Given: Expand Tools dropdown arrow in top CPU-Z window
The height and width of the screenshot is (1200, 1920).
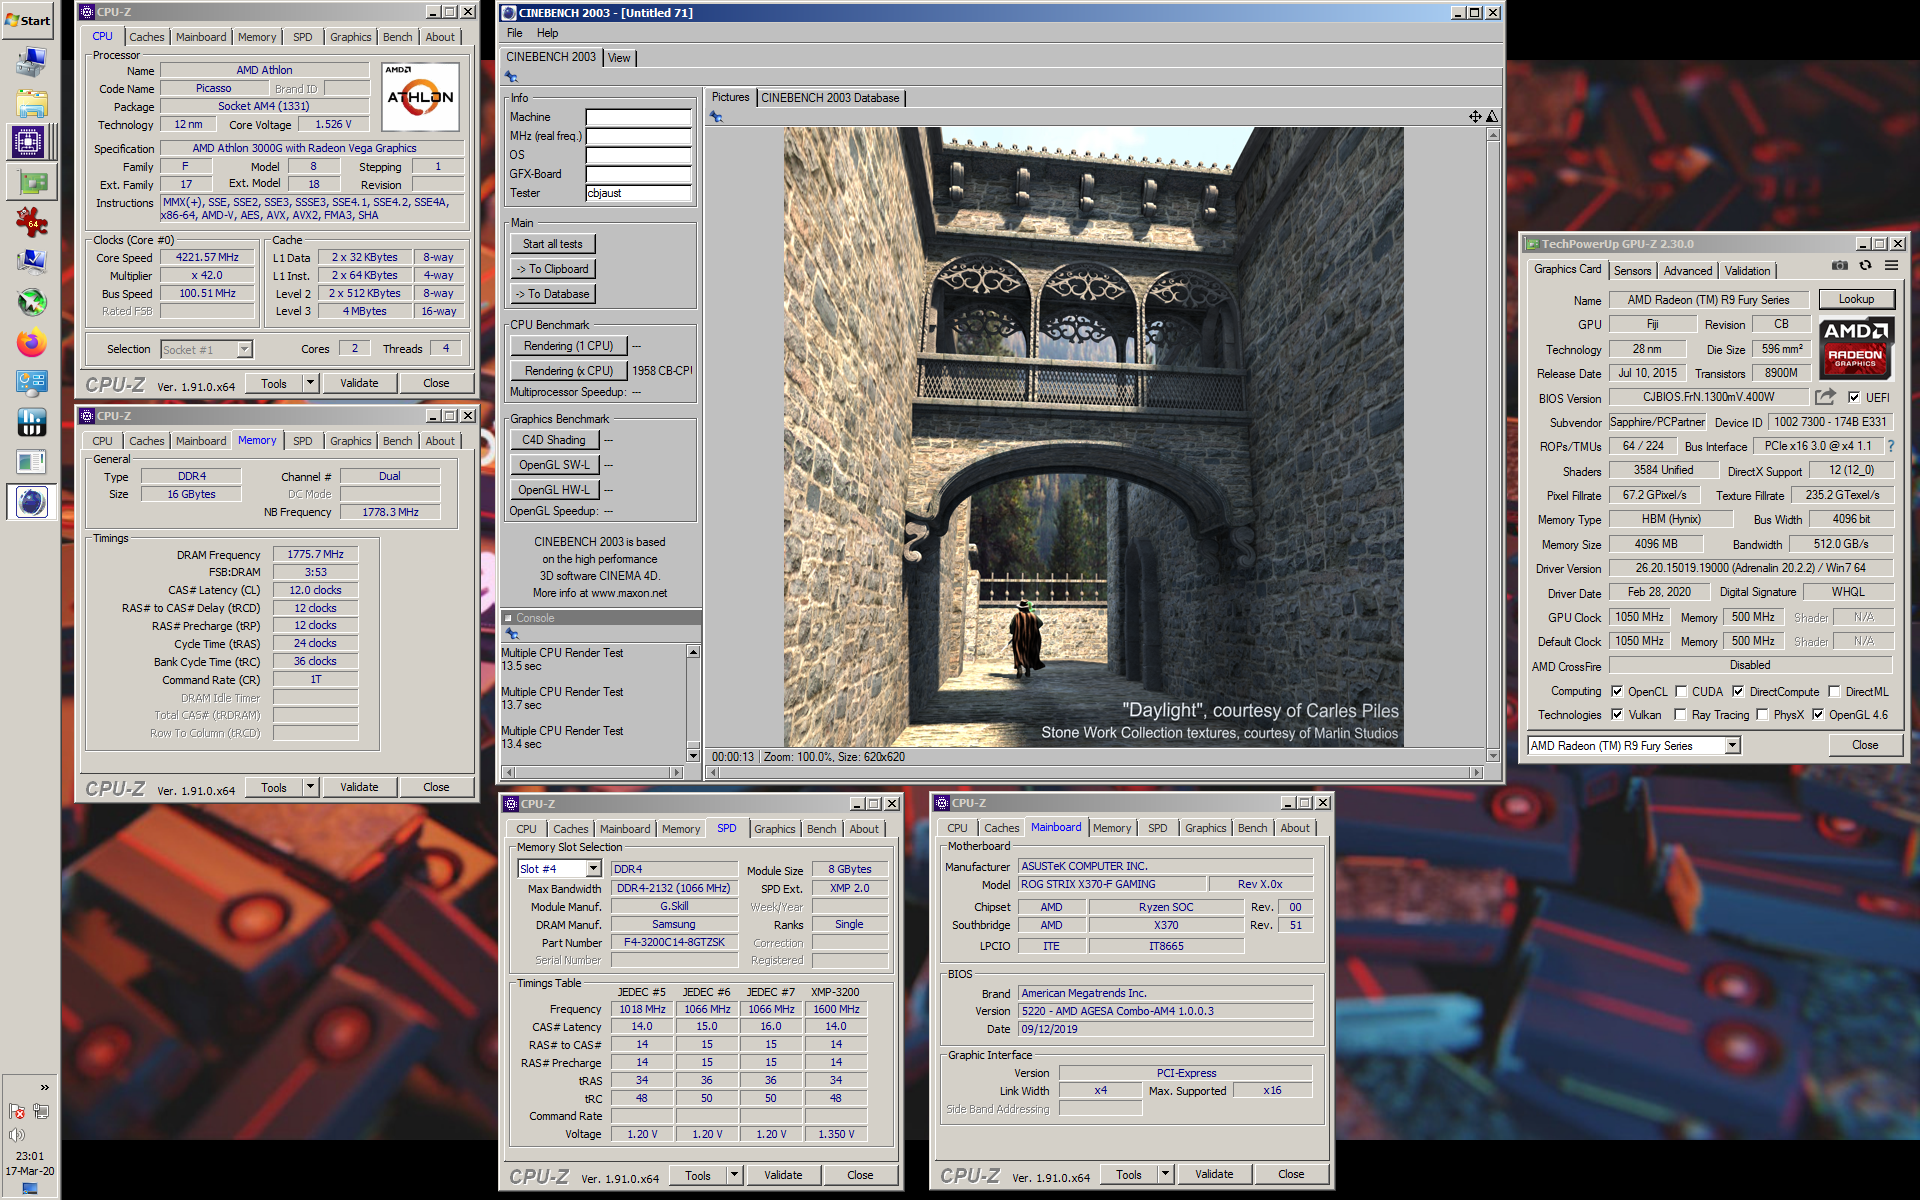Looking at the screenshot, I should coord(310,383).
